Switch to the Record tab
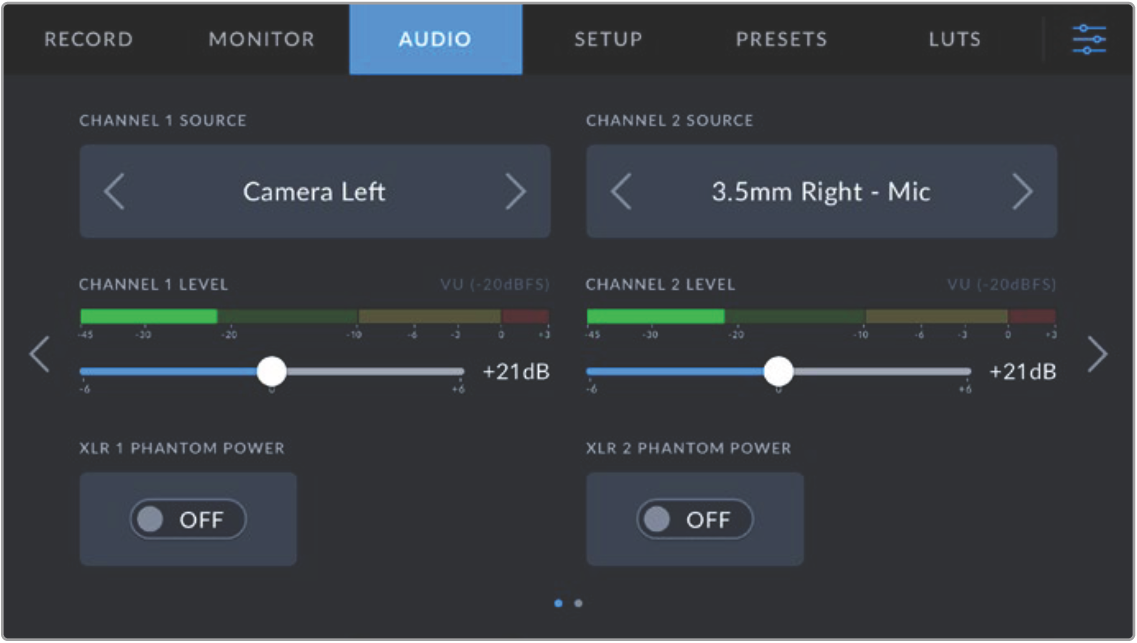 tap(88, 40)
